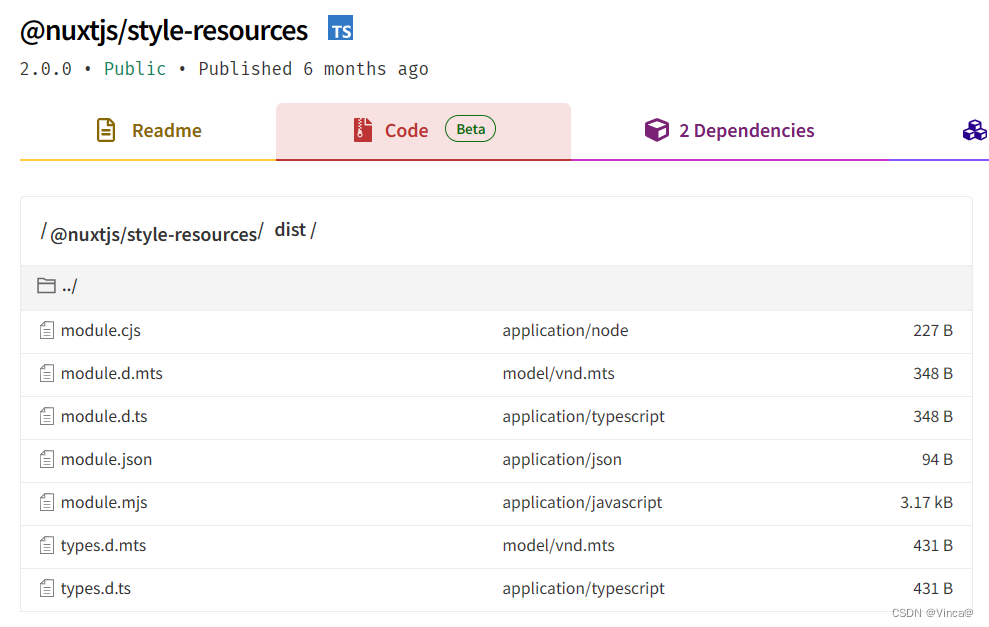Viewport: 989px width, 627px height.
Task: Select the Code Beta tab
Action: pos(405,130)
